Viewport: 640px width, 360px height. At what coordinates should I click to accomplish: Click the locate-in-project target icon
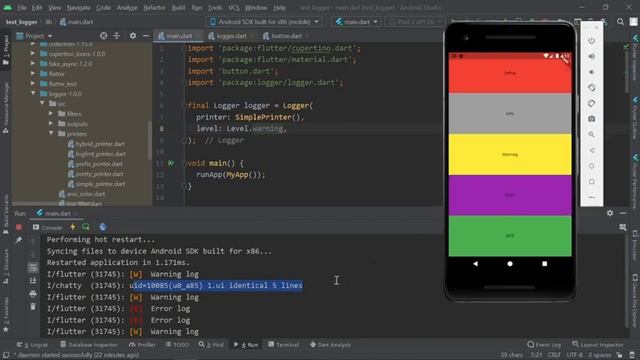coord(104,36)
